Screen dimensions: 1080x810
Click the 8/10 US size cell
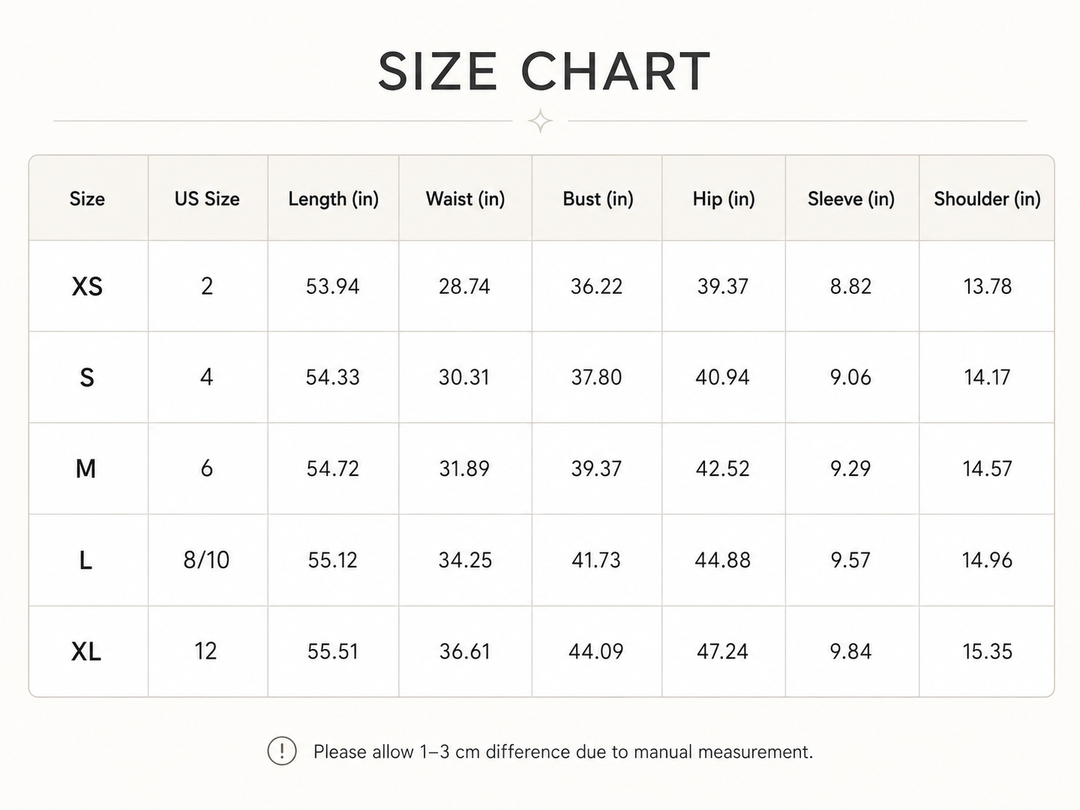(x=207, y=560)
